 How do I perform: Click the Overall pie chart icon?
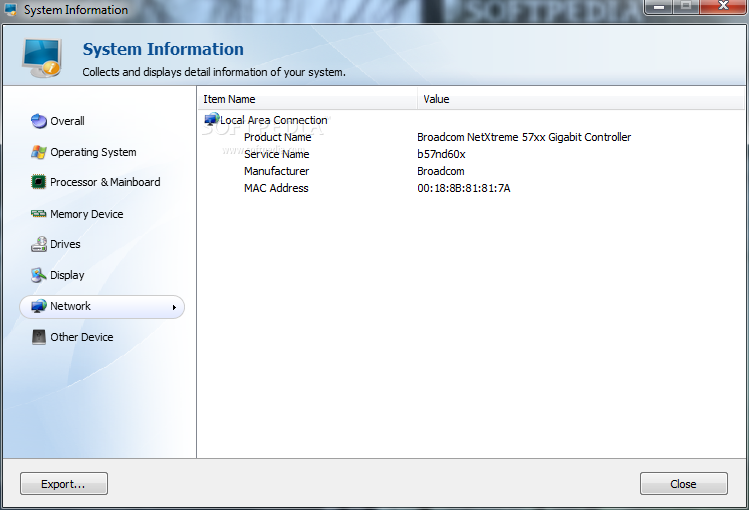click(39, 121)
